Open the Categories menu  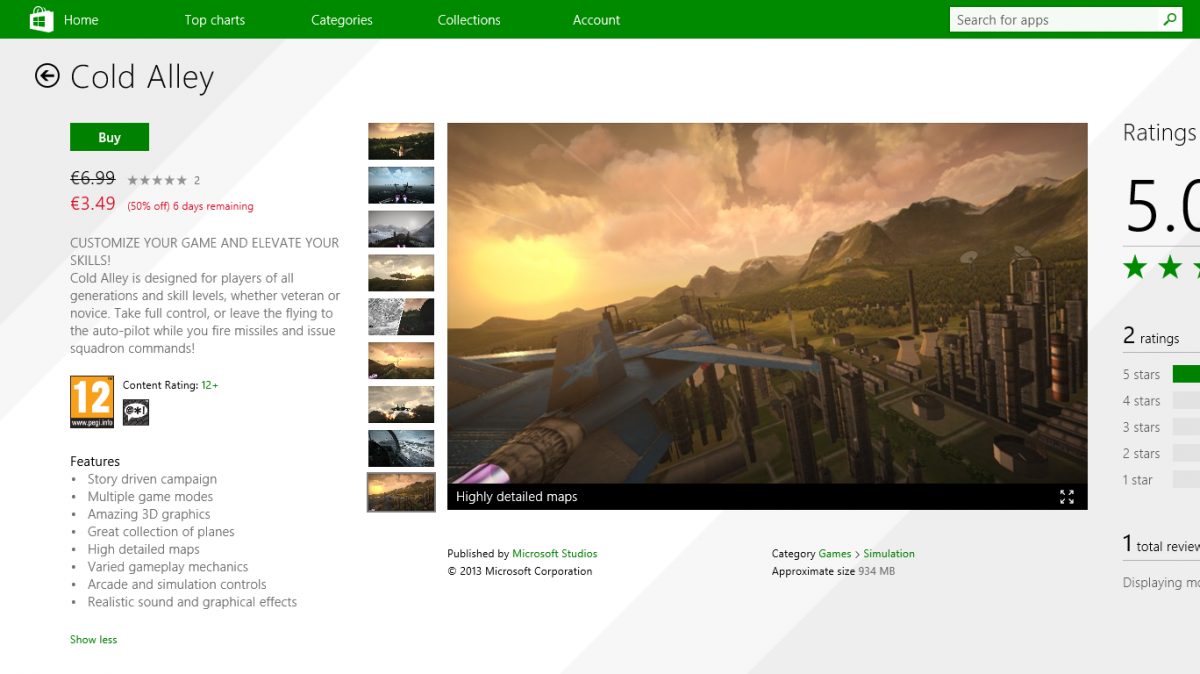tap(342, 20)
